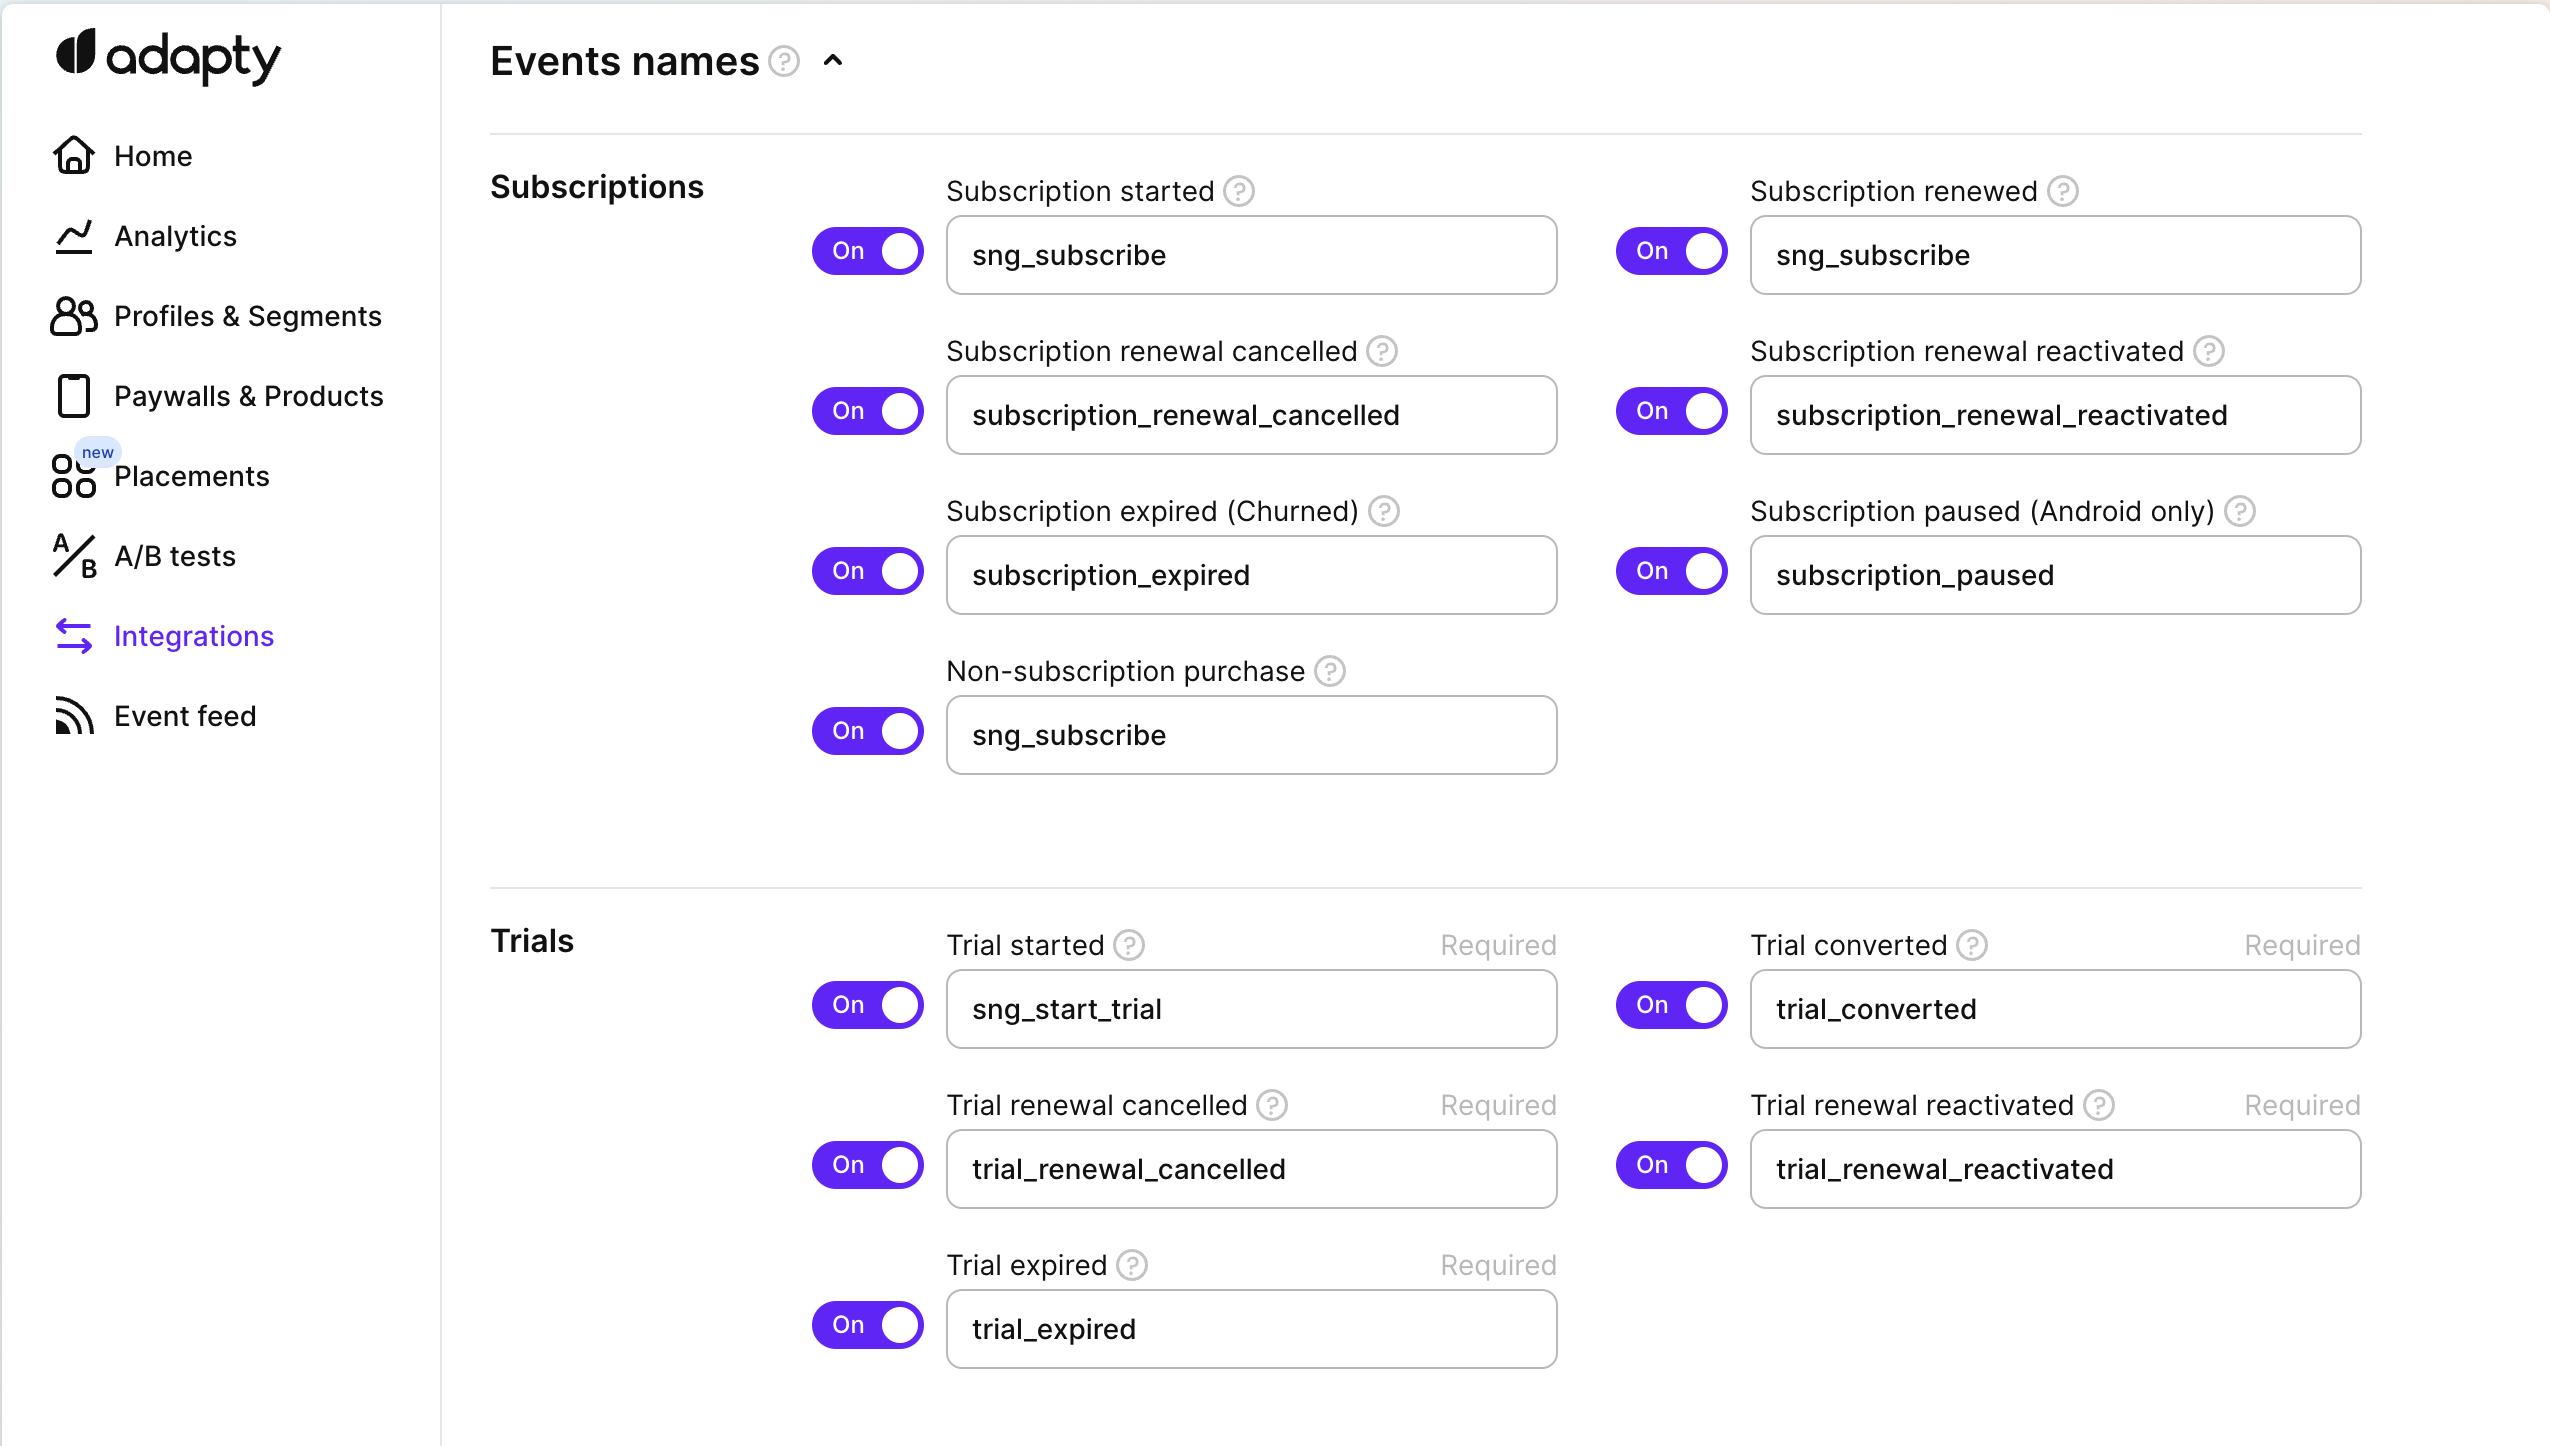
Task: Click the A/B tests icon
Action: coord(74,556)
